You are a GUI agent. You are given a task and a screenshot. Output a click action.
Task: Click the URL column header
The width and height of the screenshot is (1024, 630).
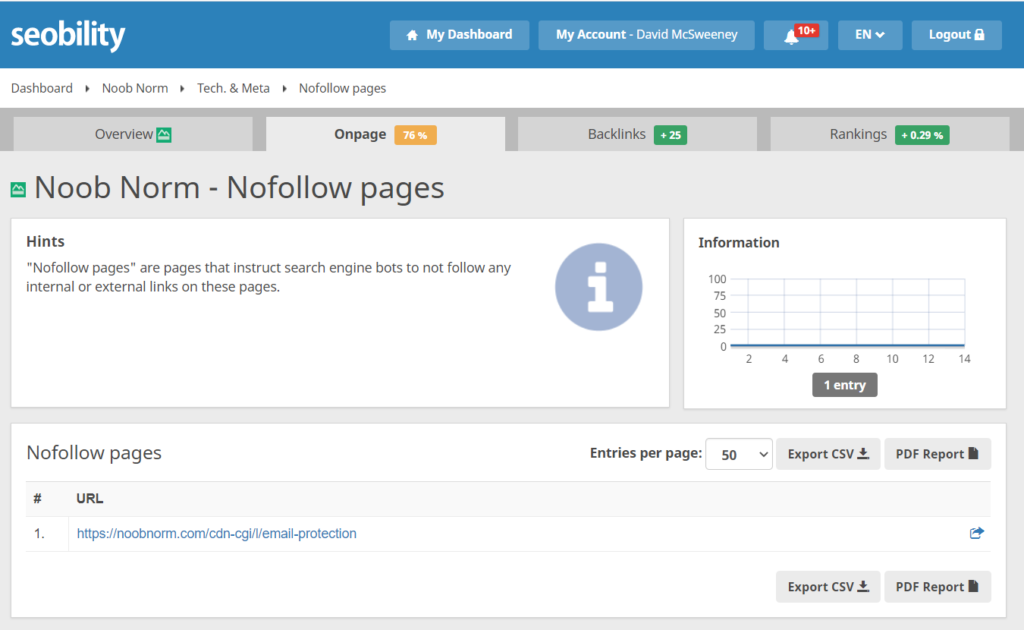point(89,499)
